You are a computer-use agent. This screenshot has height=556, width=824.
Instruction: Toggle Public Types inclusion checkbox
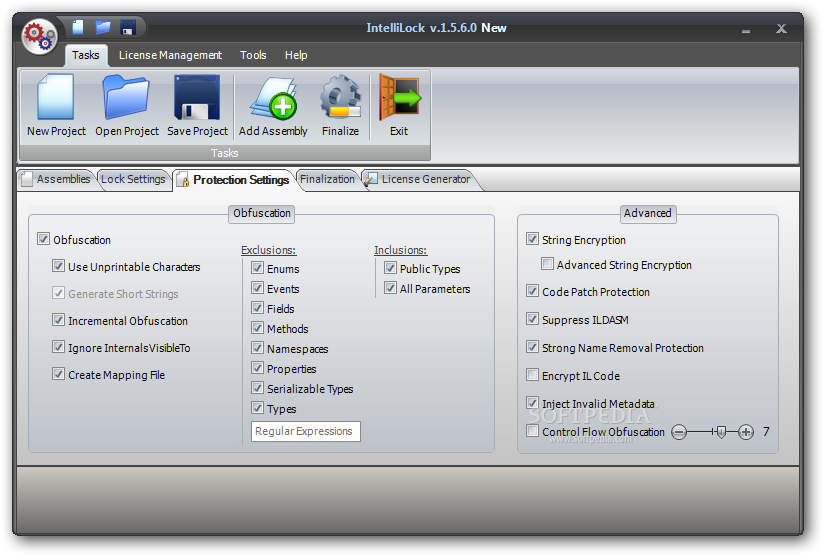390,268
